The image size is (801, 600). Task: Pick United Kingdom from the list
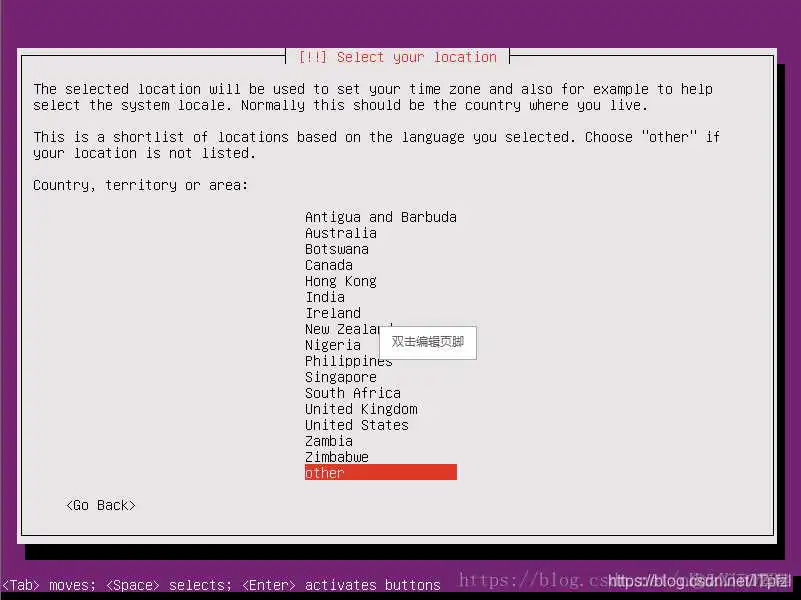(x=360, y=408)
